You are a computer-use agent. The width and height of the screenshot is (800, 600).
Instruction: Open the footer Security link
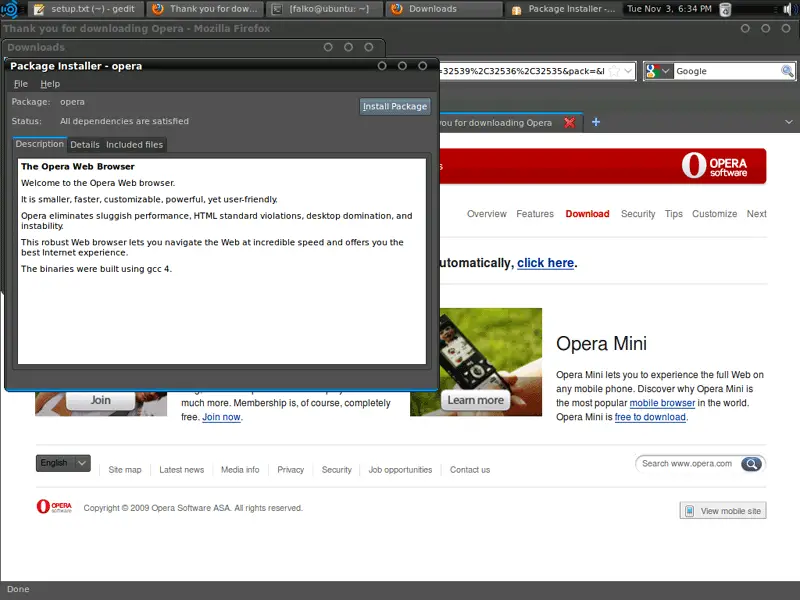point(336,470)
